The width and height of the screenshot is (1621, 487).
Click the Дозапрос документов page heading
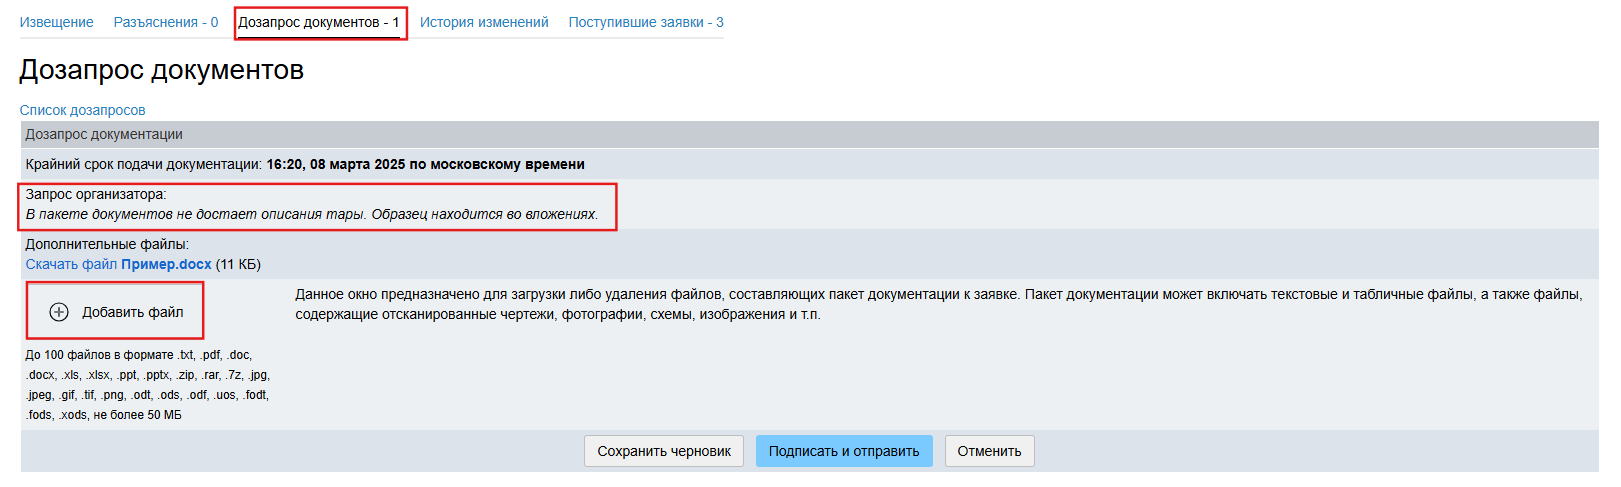click(161, 70)
